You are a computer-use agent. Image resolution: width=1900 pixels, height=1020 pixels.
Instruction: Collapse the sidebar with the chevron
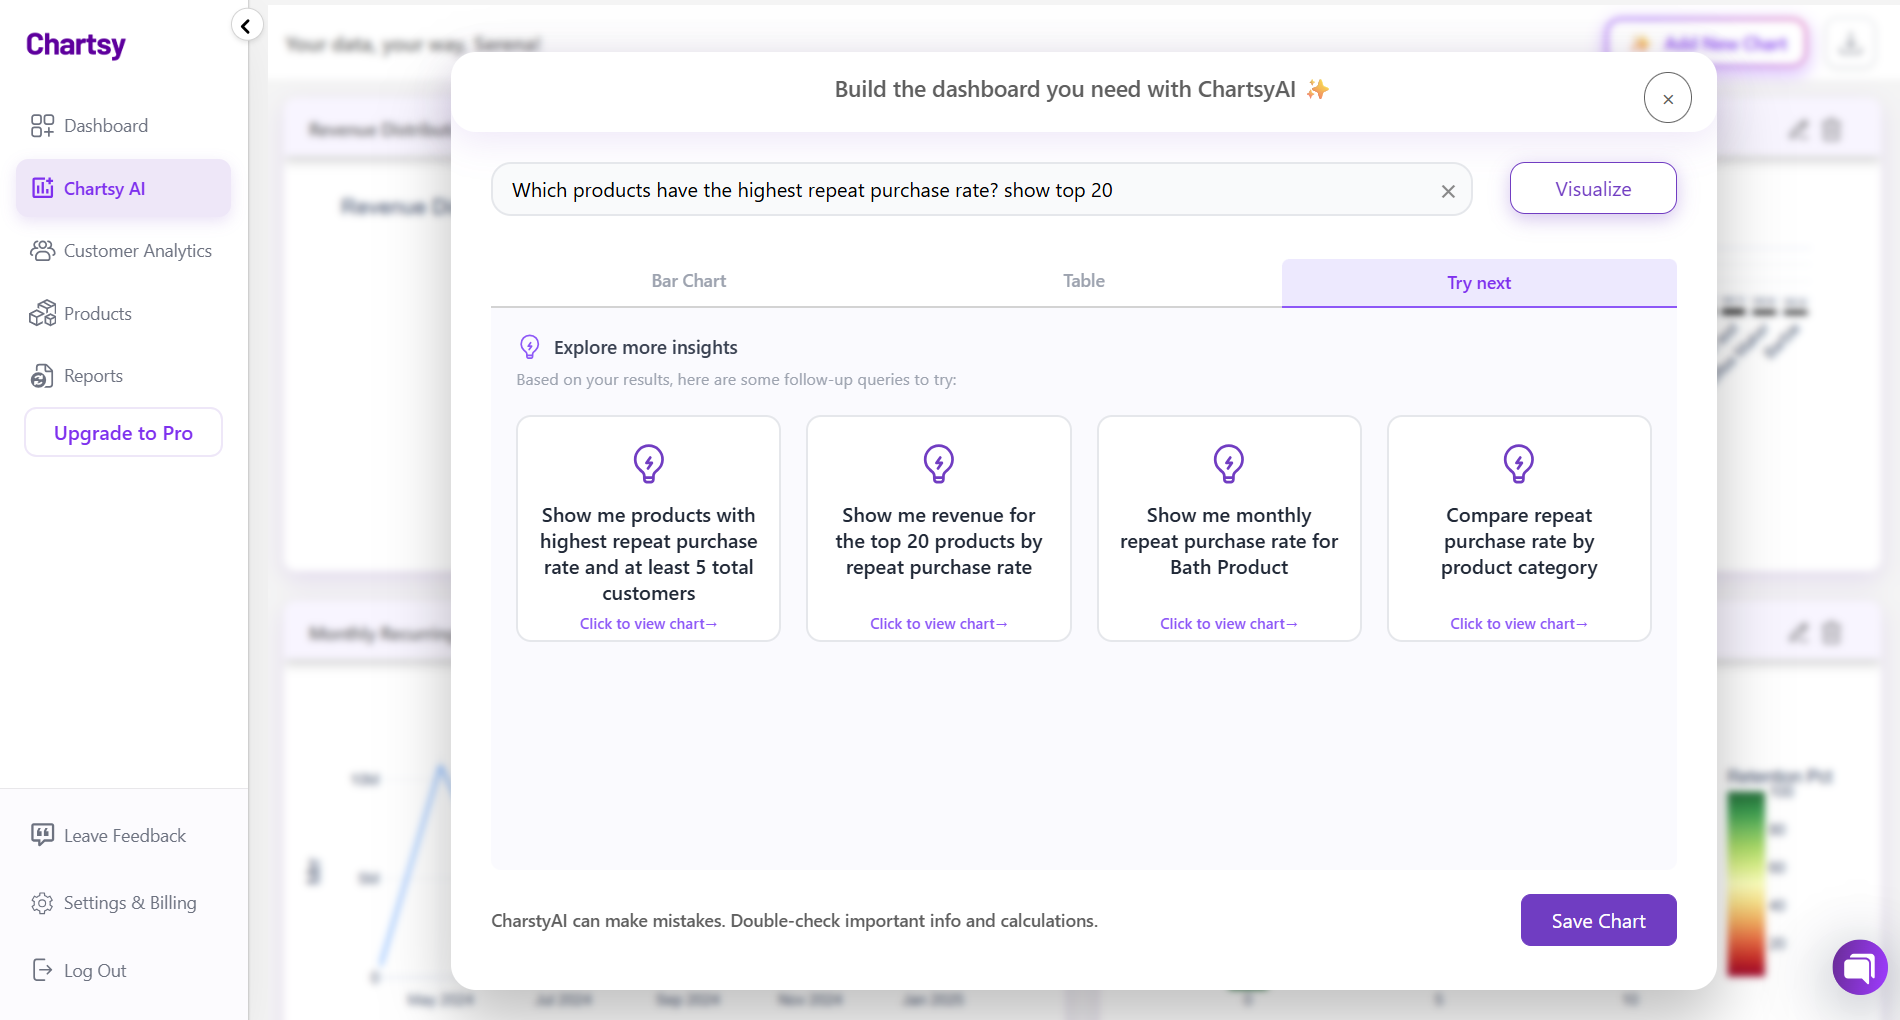246,25
